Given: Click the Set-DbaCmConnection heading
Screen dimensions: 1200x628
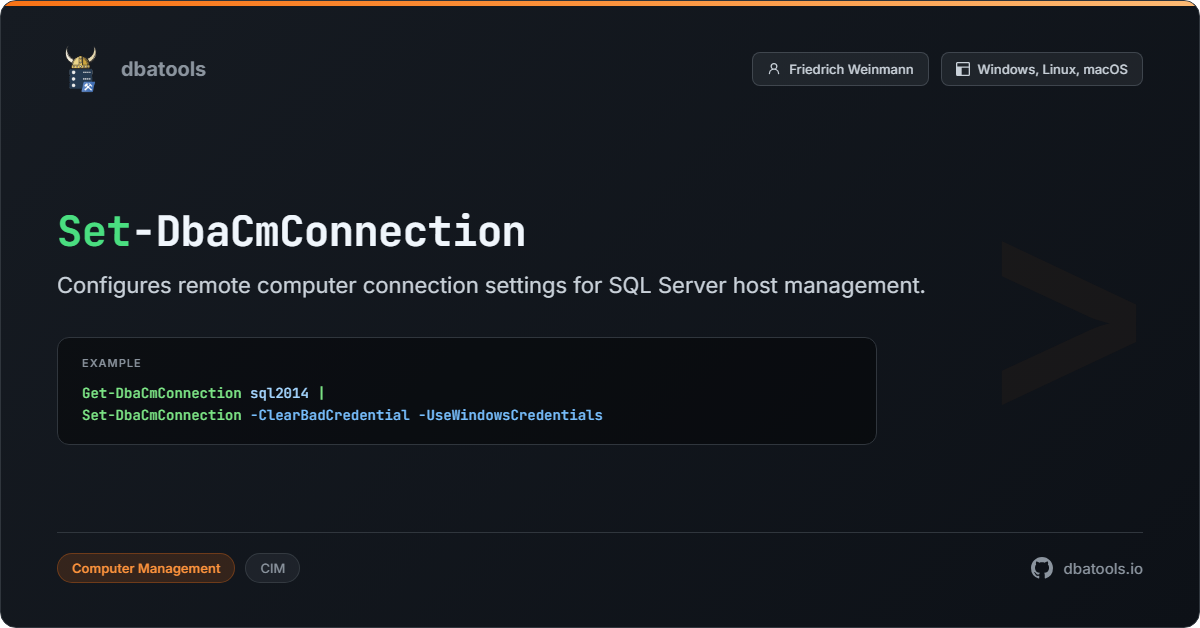Looking at the screenshot, I should tap(291, 231).
